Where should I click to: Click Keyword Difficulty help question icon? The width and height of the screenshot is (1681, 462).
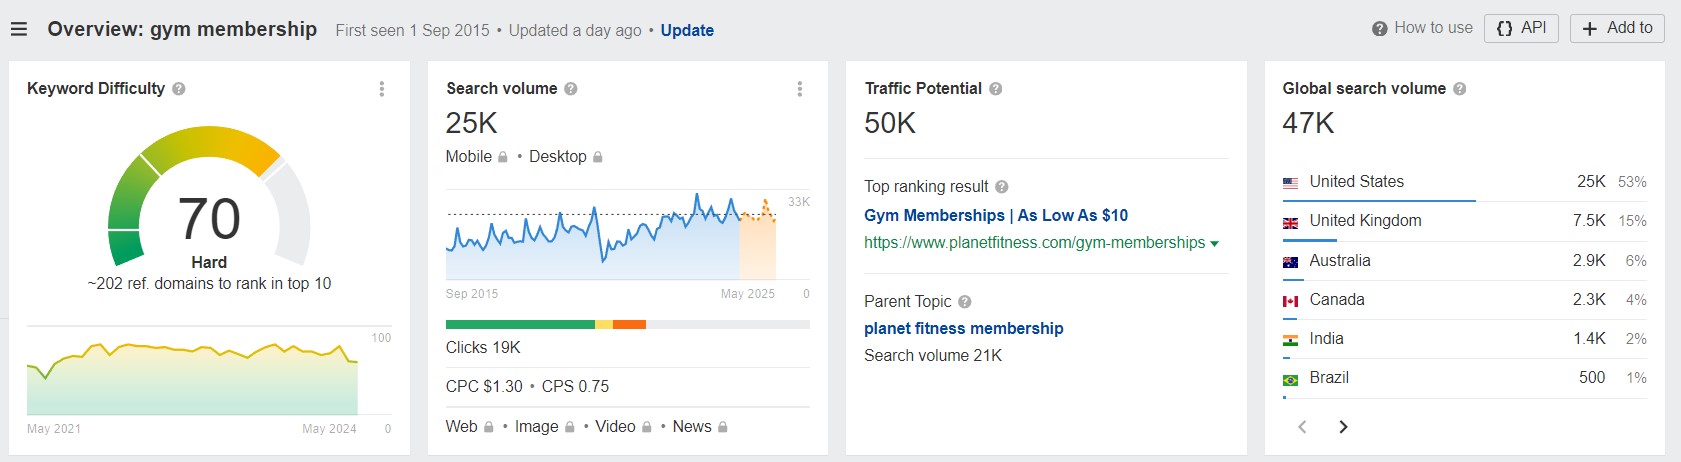pos(179,89)
